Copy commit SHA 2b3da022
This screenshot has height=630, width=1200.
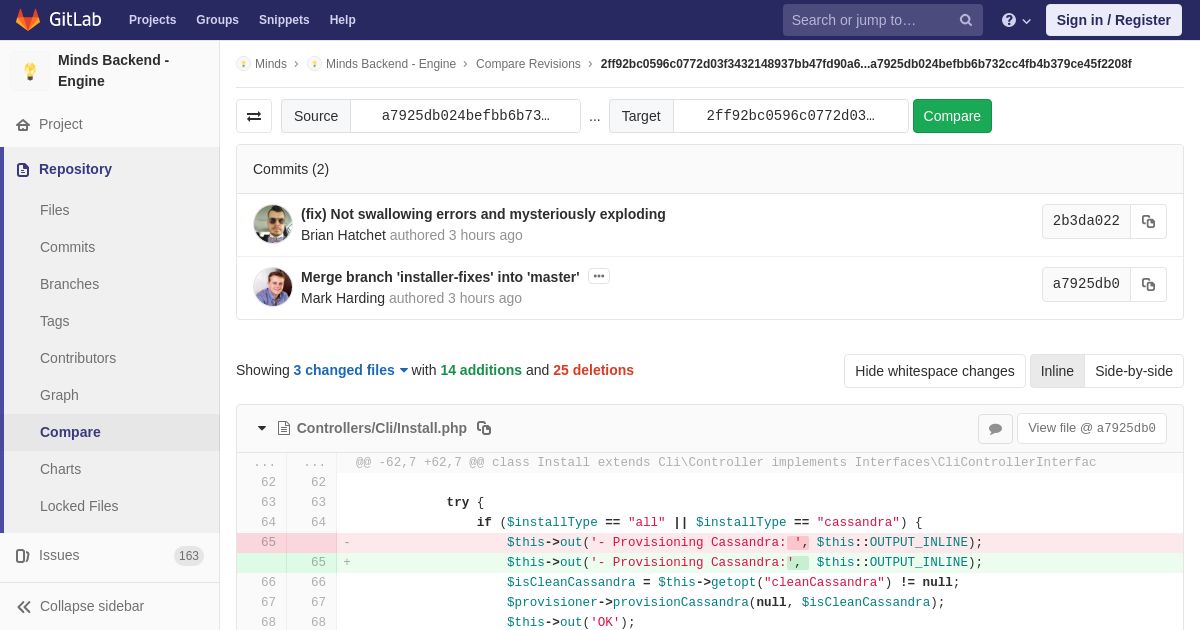click(1148, 222)
